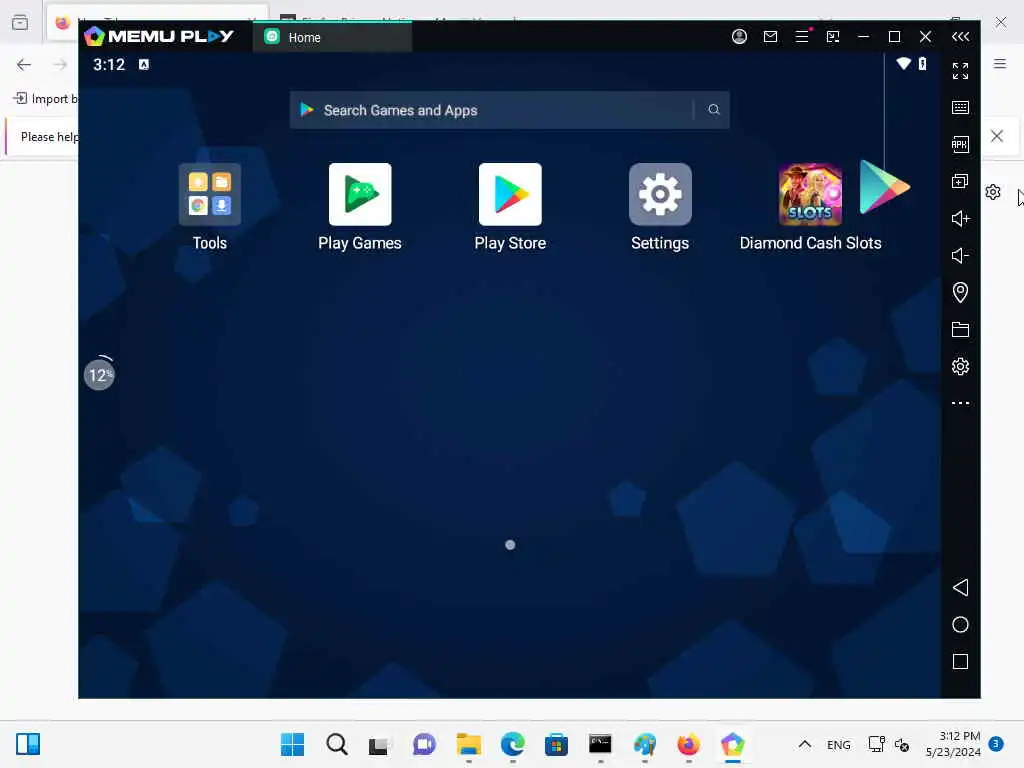Click the MEmu mini-window mode icon
1024x768 pixels.
[x=833, y=37]
